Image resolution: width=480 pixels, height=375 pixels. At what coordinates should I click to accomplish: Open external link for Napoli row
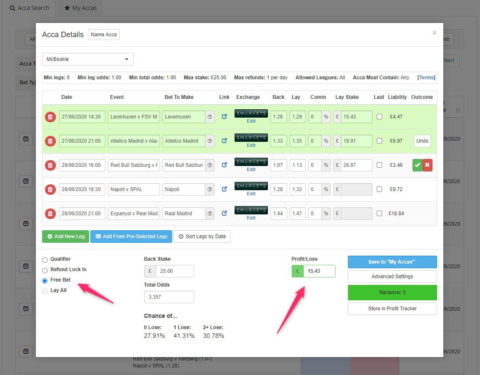pyautogui.click(x=224, y=189)
